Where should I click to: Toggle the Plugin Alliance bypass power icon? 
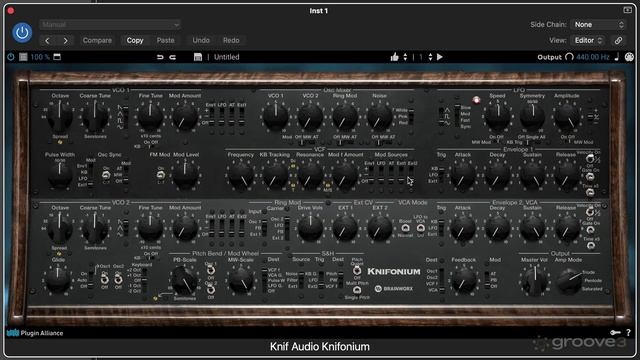[11, 57]
